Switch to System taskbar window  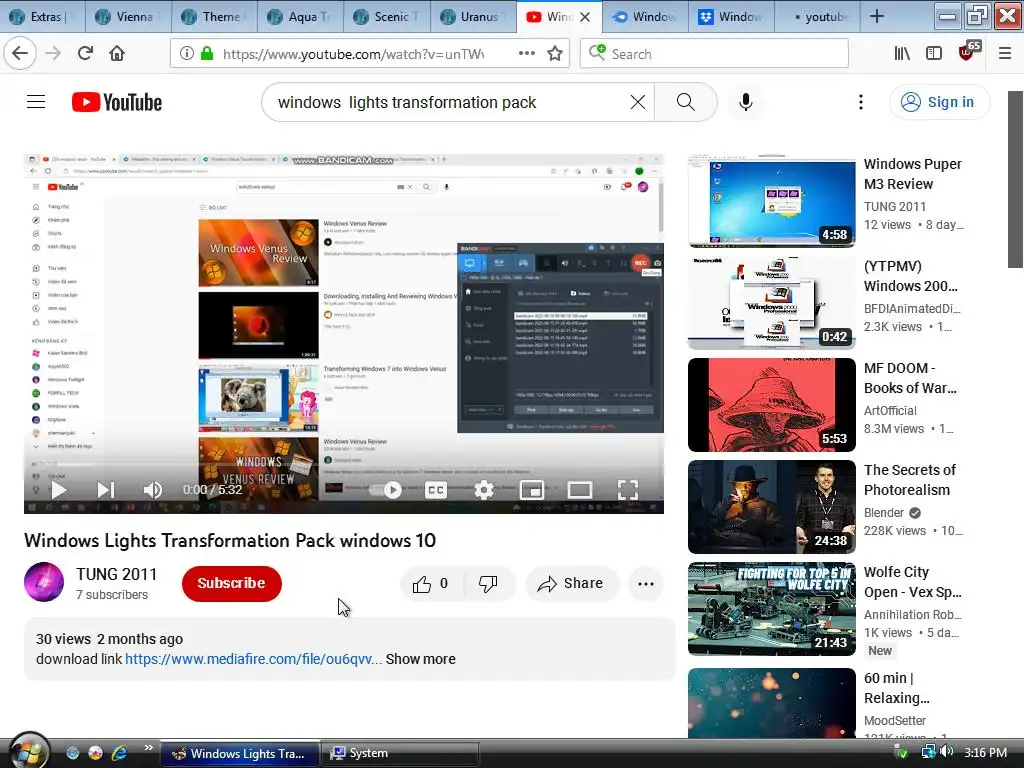400,753
